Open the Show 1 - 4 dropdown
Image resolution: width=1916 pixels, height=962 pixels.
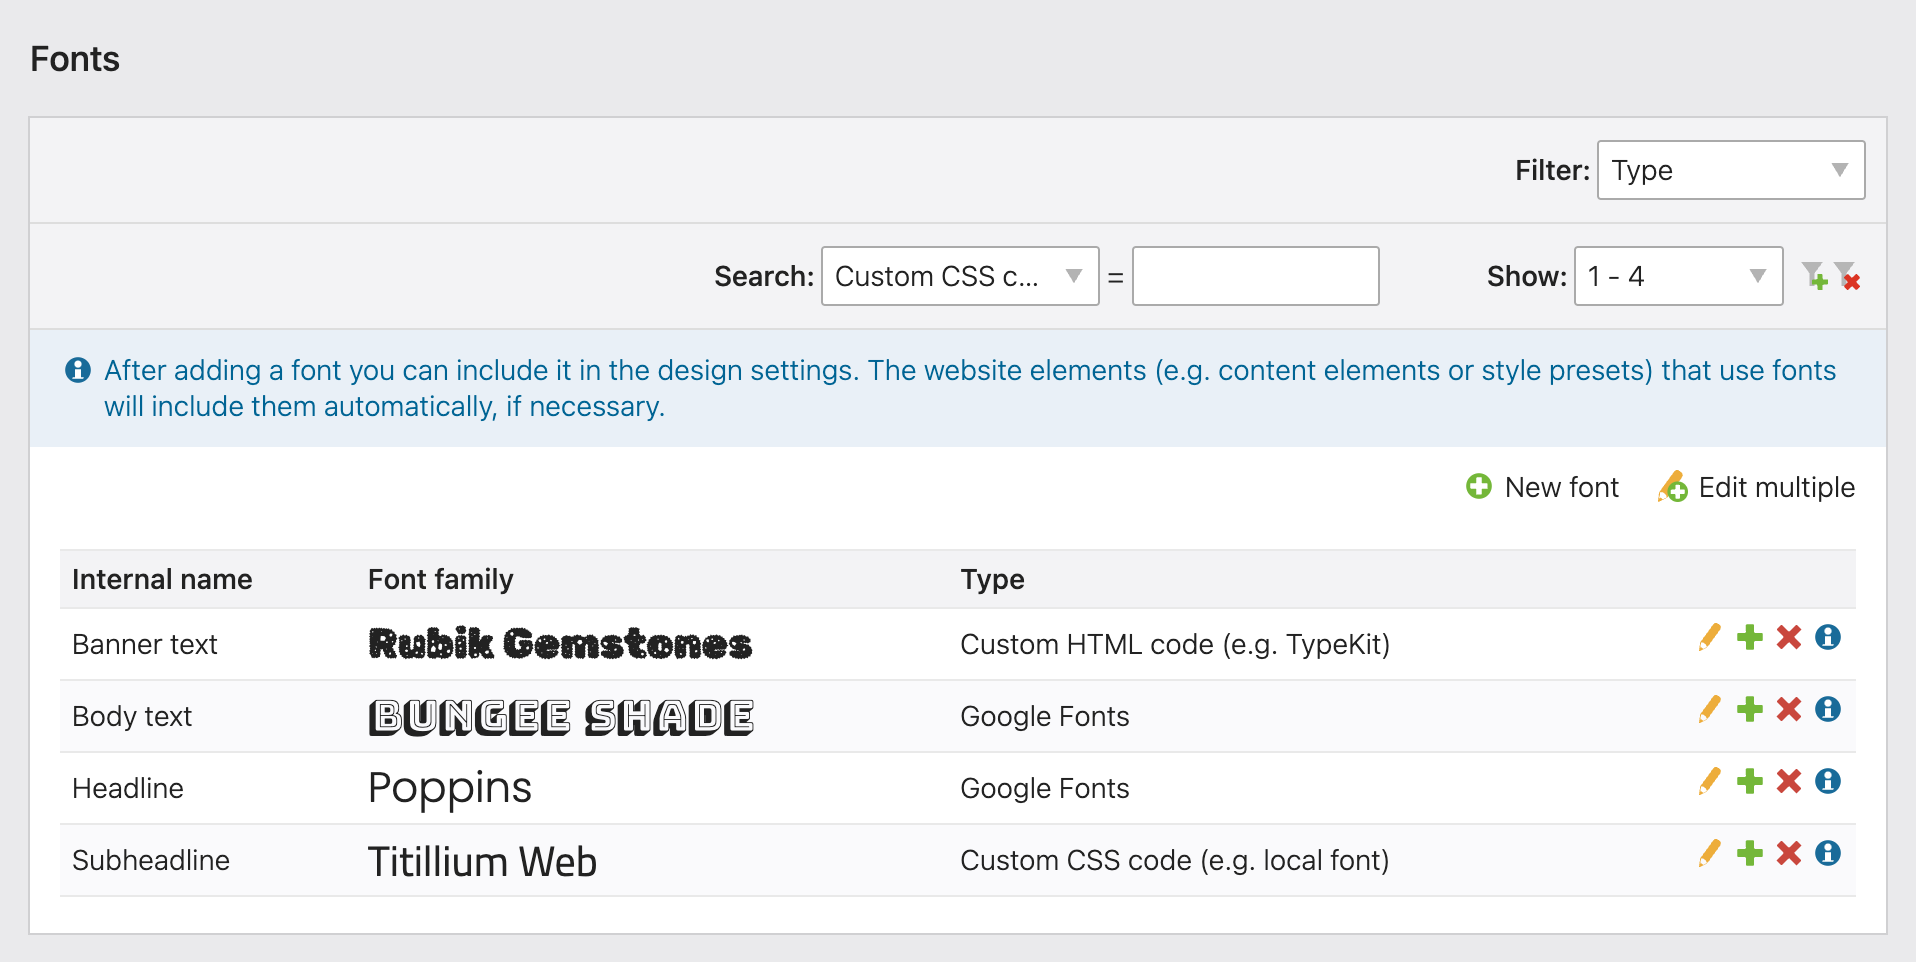pyautogui.click(x=1677, y=277)
